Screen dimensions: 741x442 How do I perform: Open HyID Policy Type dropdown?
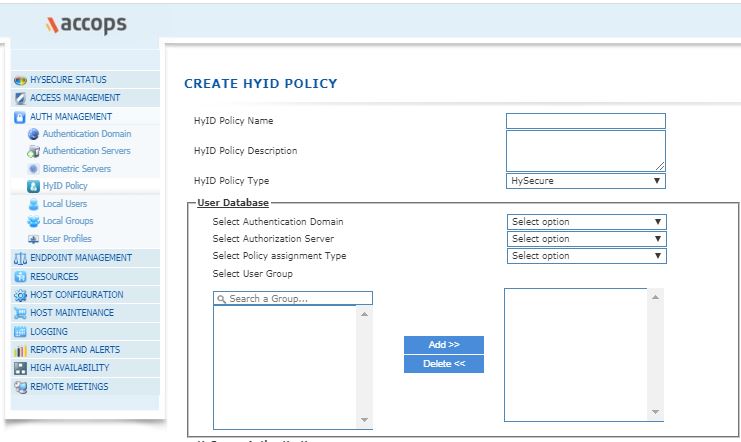586,181
